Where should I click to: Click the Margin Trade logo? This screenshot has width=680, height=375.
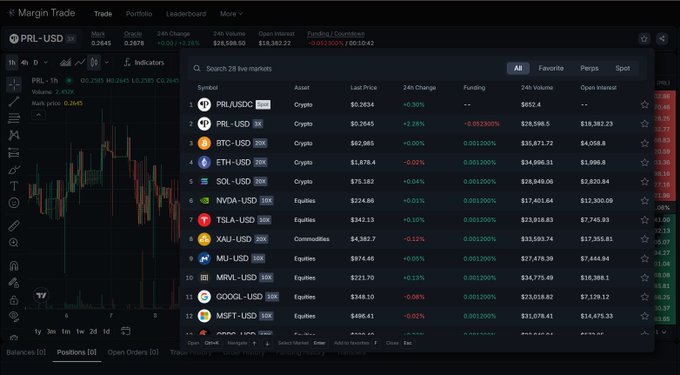42,13
